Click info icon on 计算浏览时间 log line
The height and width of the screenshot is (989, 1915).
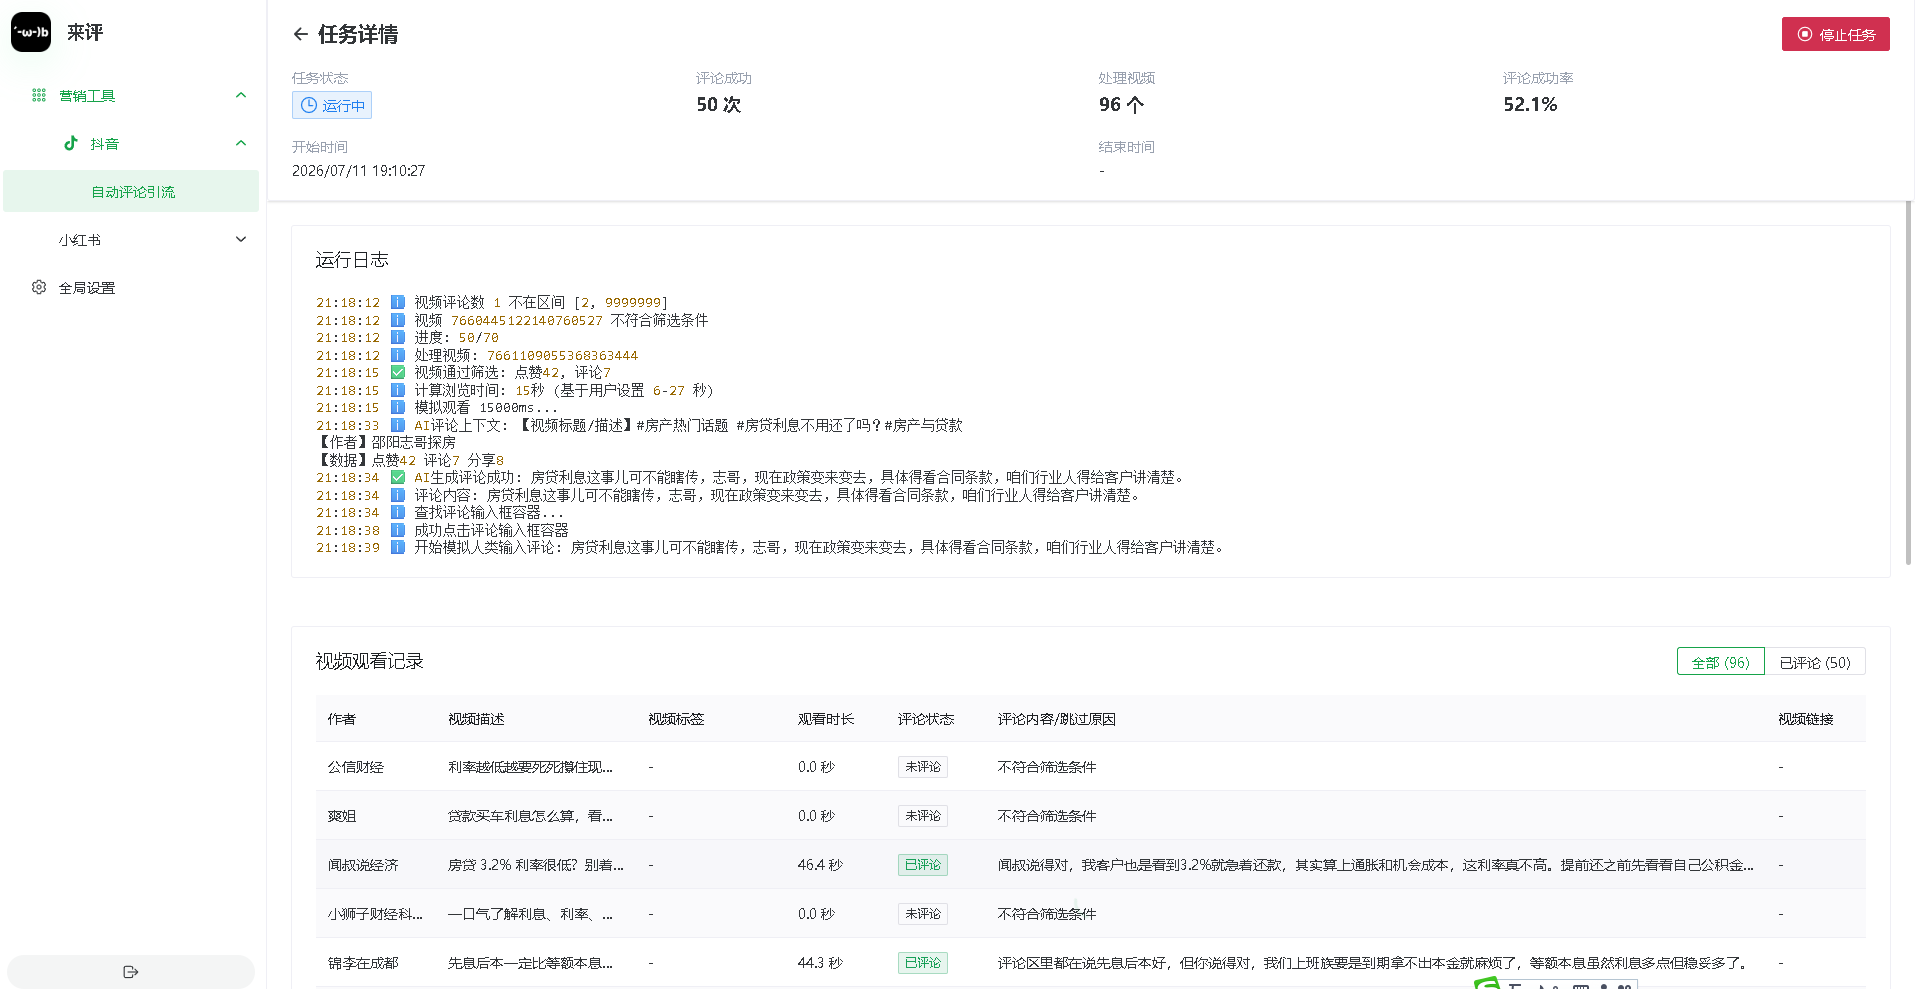pos(398,391)
